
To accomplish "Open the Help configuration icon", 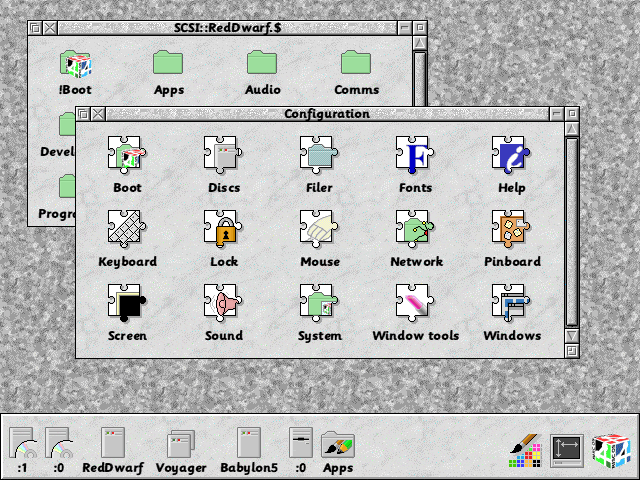I will (511, 155).
